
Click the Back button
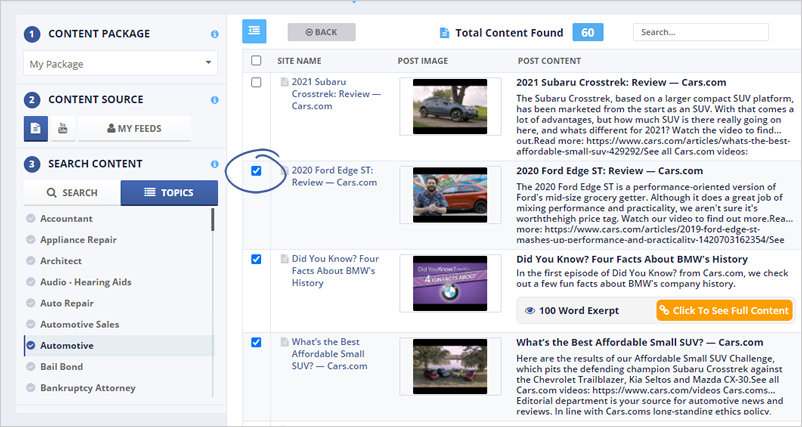tap(321, 32)
